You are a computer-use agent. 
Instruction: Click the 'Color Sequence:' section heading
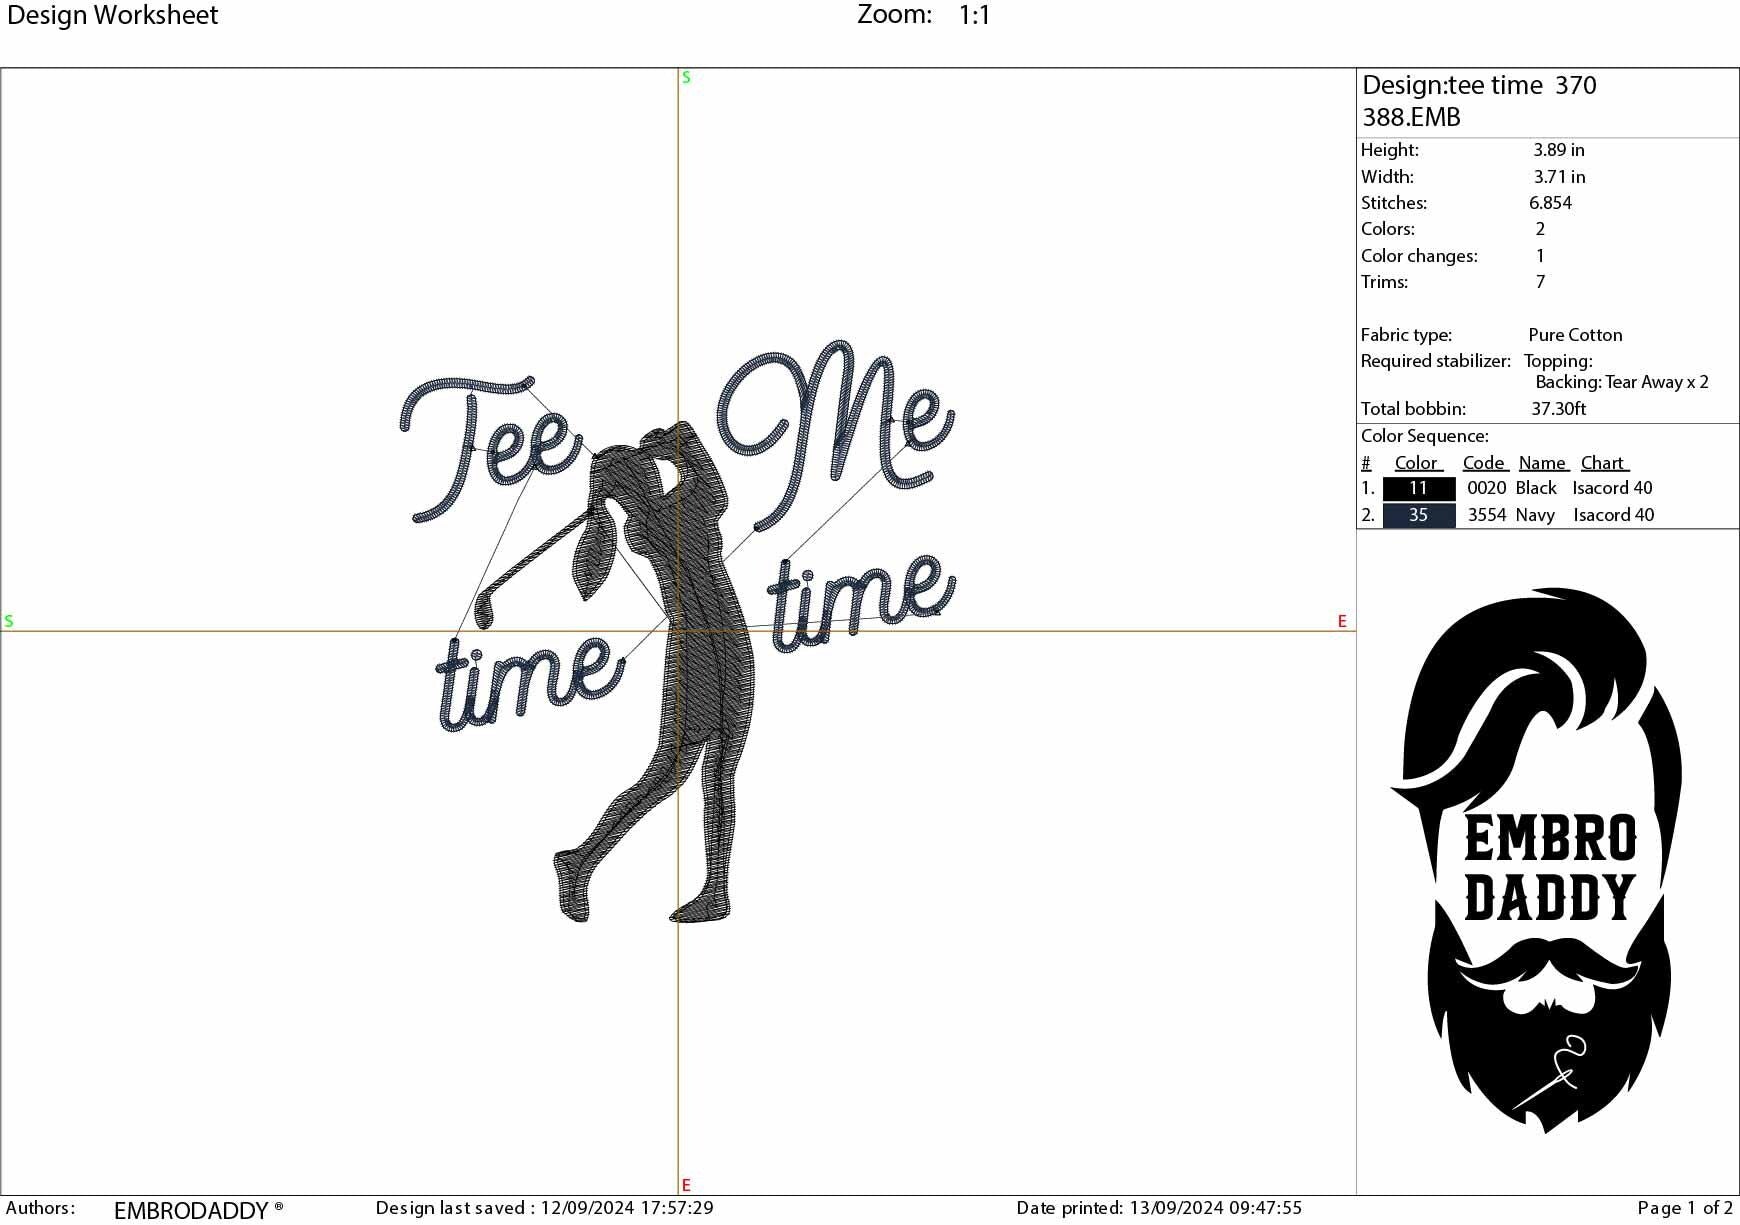(1424, 435)
